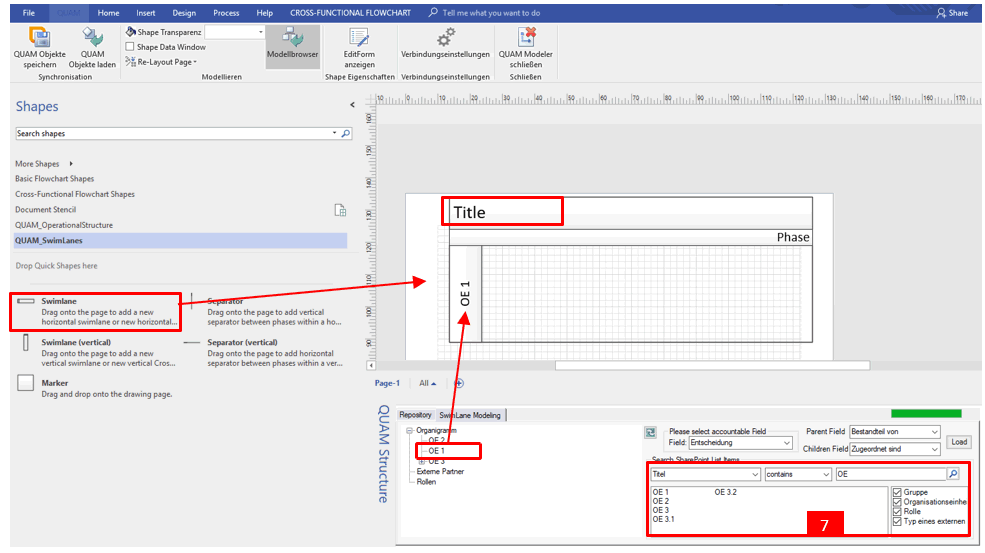Enable the Shape Data Window checkbox

point(131,47)
